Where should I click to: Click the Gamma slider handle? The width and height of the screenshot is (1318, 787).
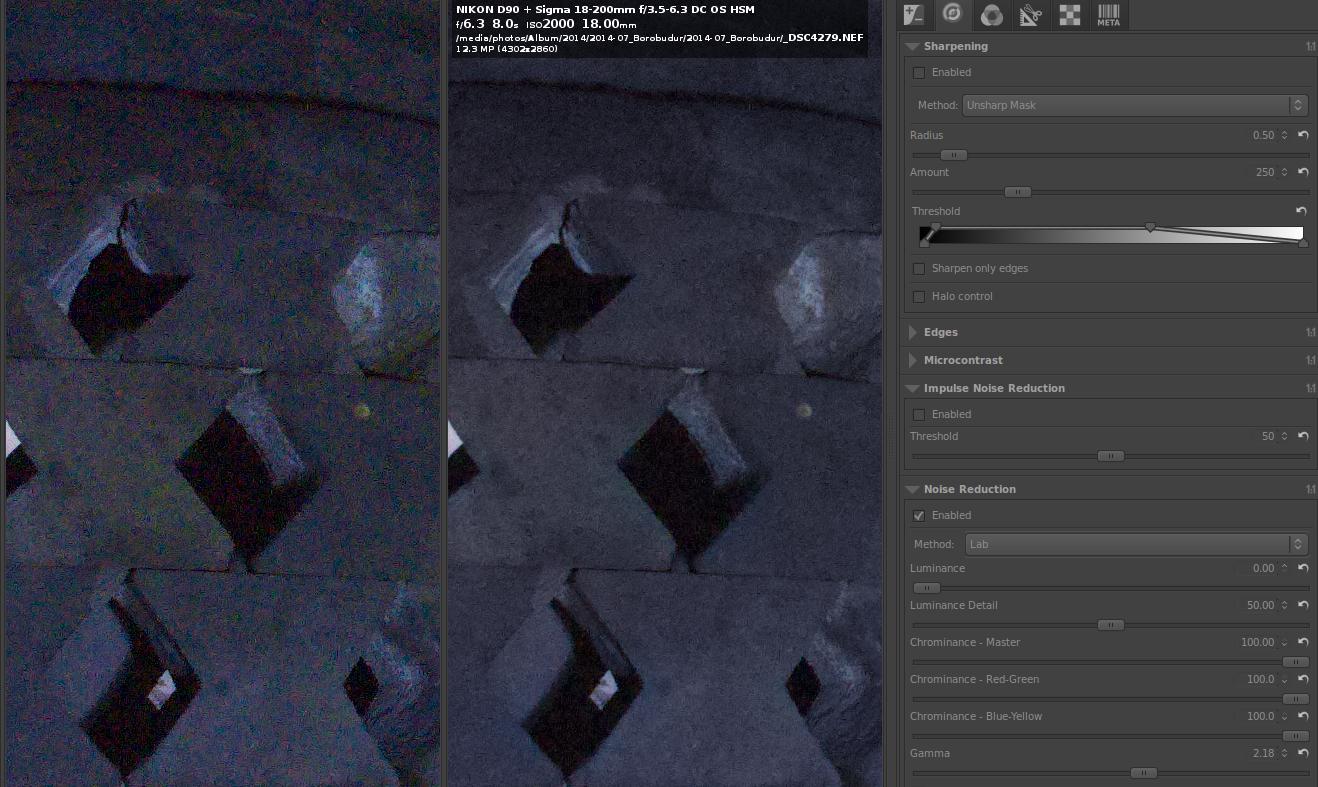point(1143,773)
